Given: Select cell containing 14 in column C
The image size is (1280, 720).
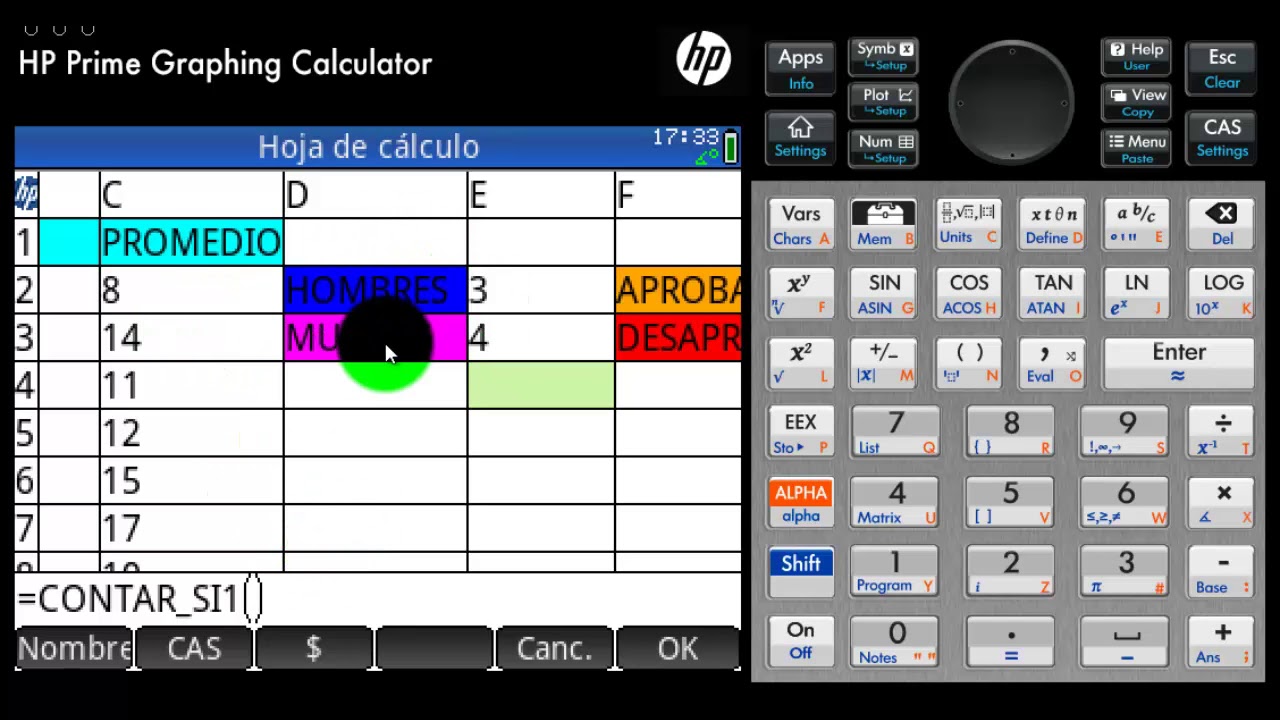Looking at the screenshot, I should pyautogui.click(x=191, y=338).
